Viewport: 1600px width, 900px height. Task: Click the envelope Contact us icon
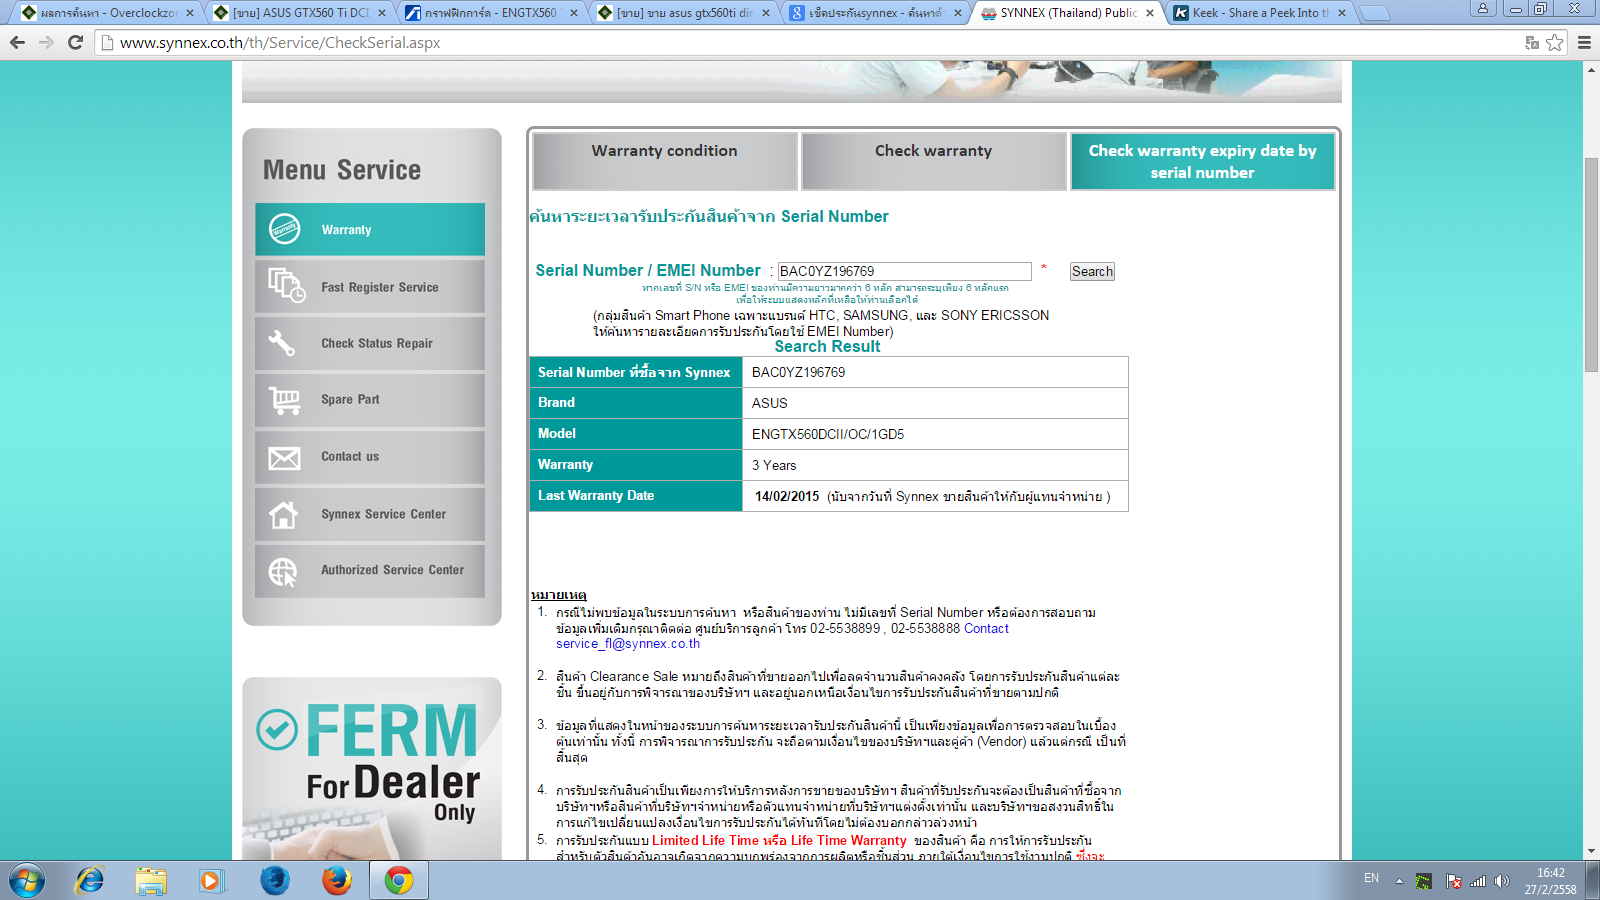284,457
